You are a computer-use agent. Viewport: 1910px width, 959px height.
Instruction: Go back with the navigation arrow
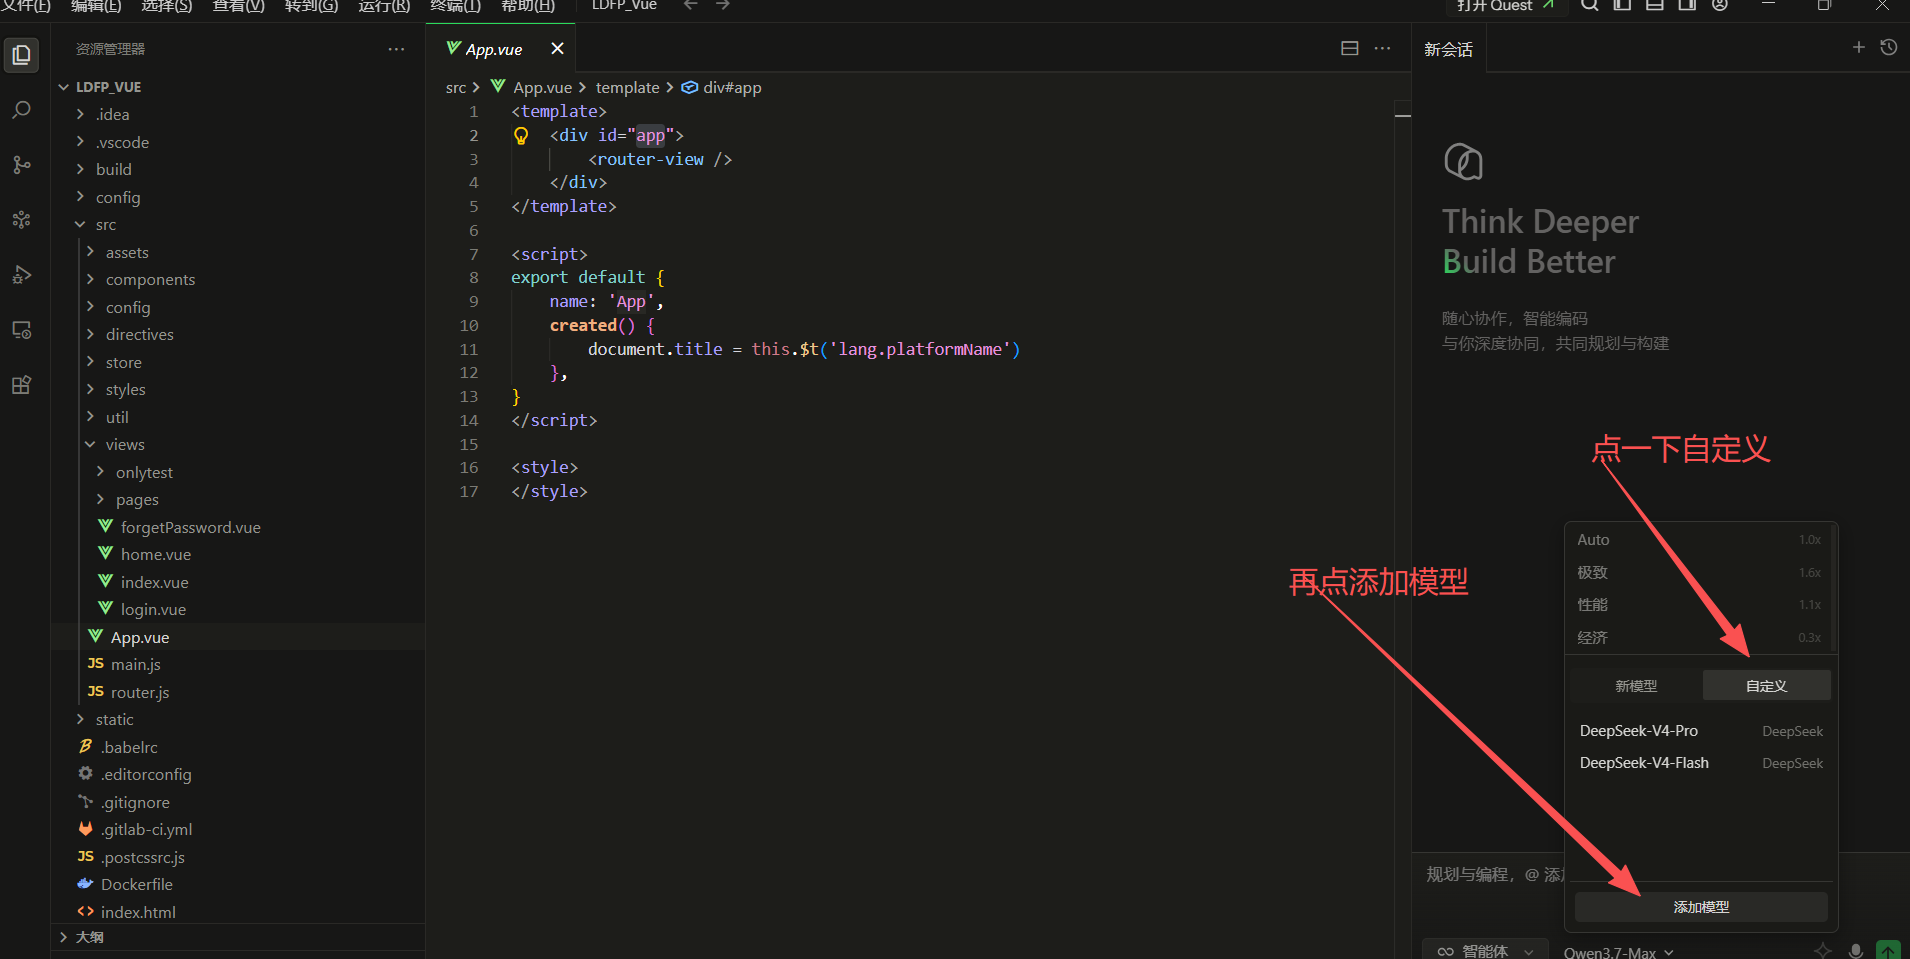[690, 5]
